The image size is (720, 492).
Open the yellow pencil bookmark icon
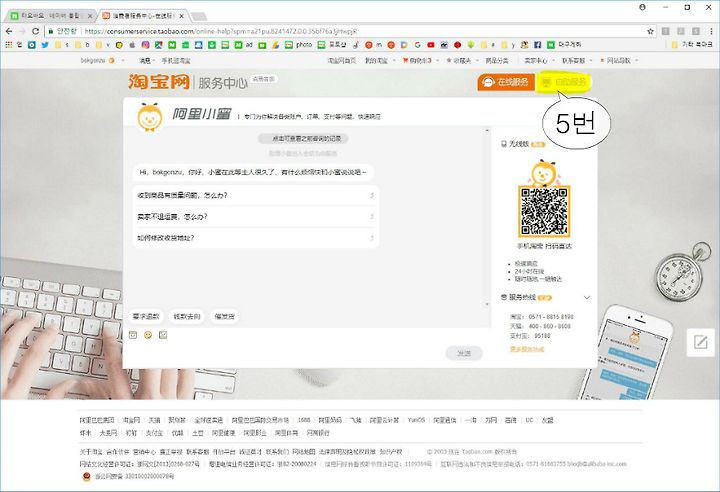tap(276, 45)
